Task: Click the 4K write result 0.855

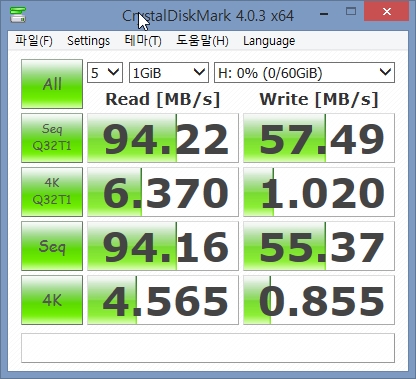Action: tap(319, 300)
